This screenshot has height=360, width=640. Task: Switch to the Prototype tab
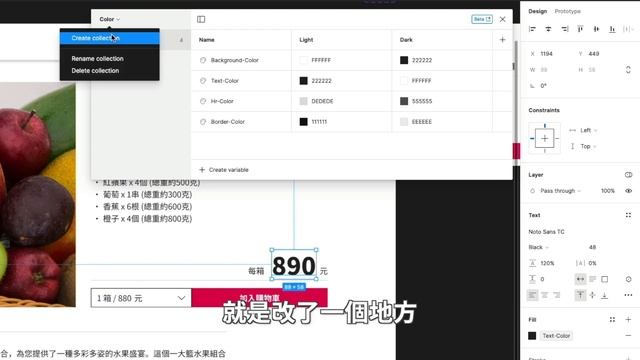(x=567, y=11)
